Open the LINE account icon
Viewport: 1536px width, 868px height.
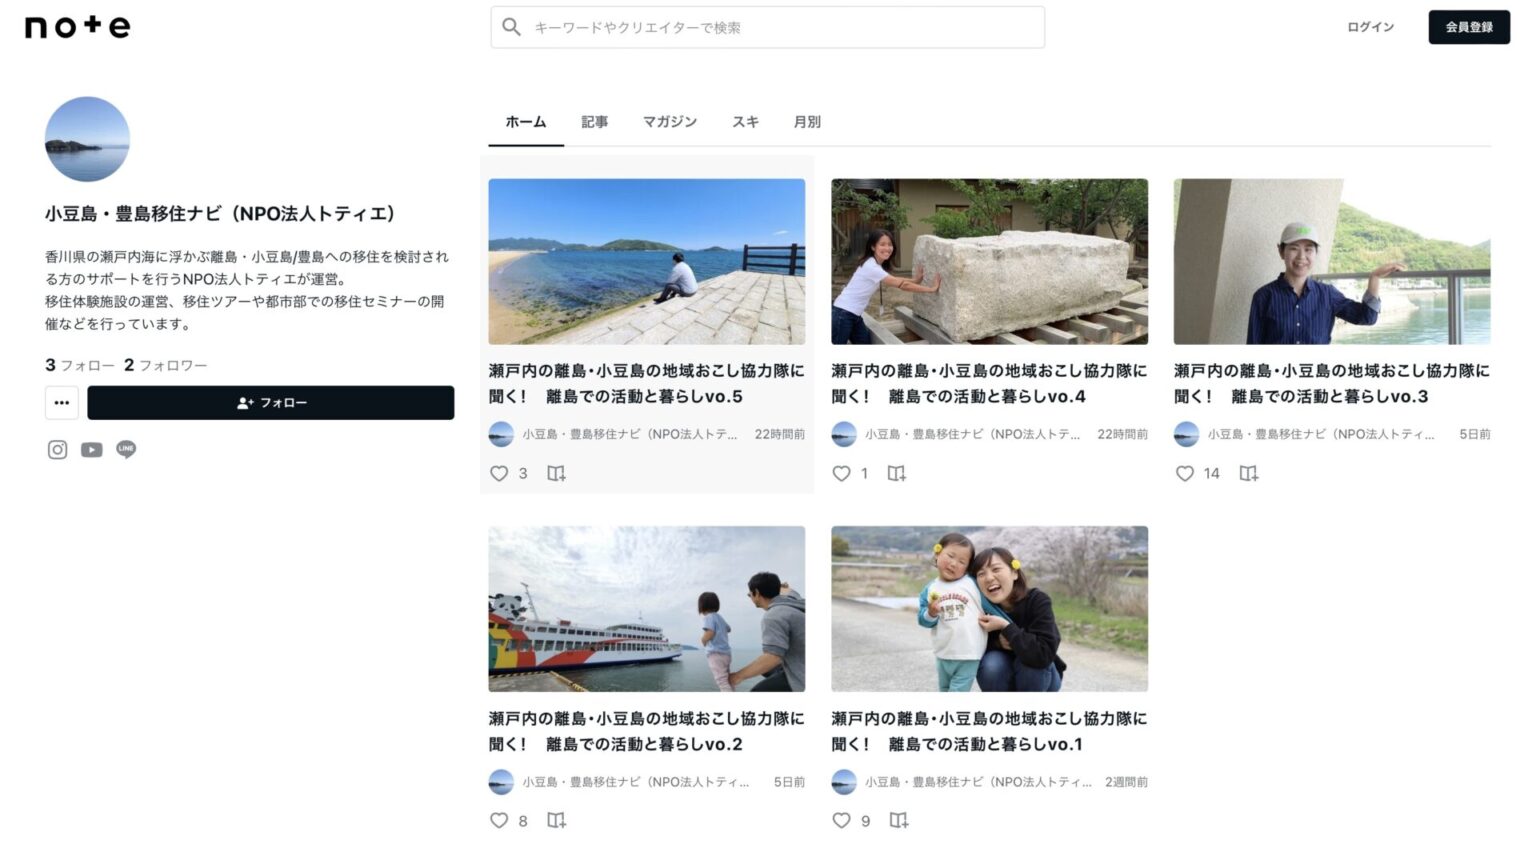126,449
